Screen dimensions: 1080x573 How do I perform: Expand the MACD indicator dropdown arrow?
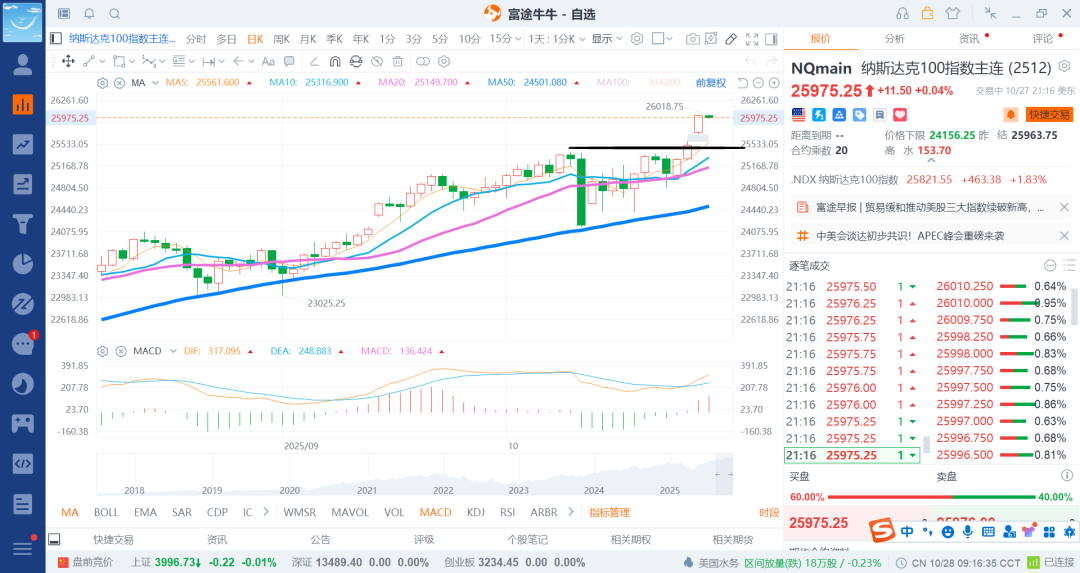pyautogui.click(x=173, y=351)
